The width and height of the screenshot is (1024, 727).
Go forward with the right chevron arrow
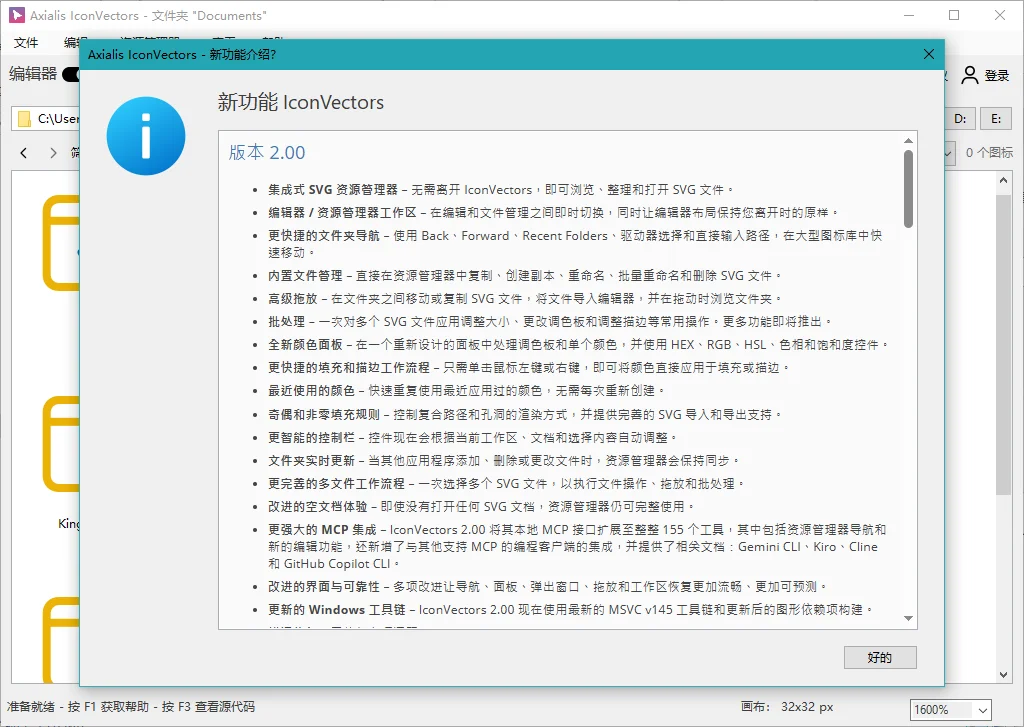tap(53, 153)
